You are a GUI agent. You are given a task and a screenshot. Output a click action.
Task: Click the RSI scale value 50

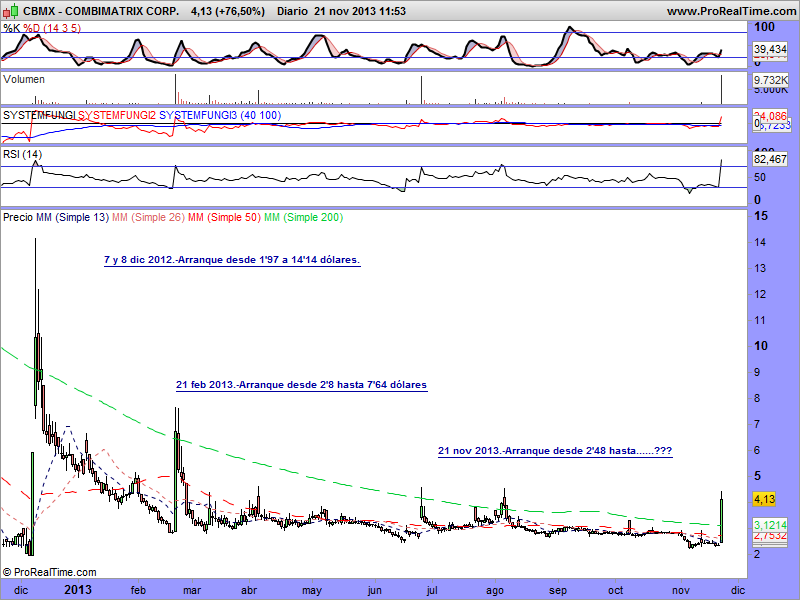[760, 177]
